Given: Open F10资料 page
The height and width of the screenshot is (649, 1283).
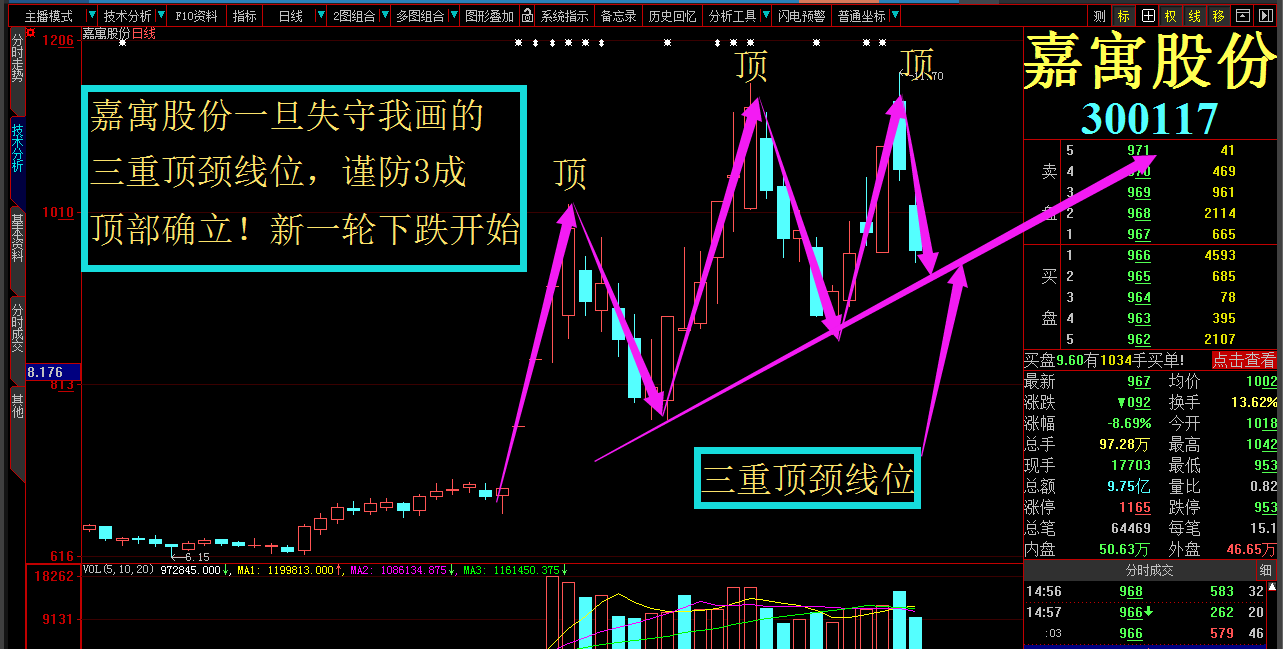Looking at the screenshot, I should pyautogui.click(x=196, y=16).
